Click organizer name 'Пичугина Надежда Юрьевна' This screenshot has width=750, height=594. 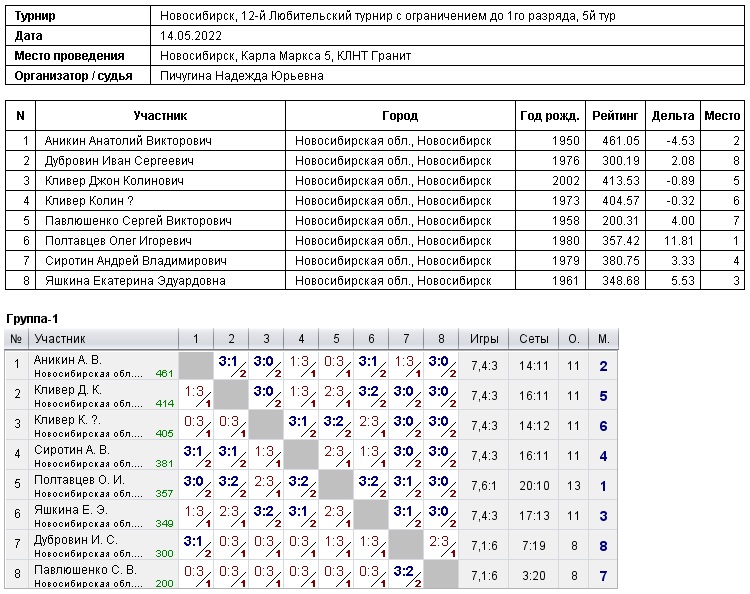(242, 76)
